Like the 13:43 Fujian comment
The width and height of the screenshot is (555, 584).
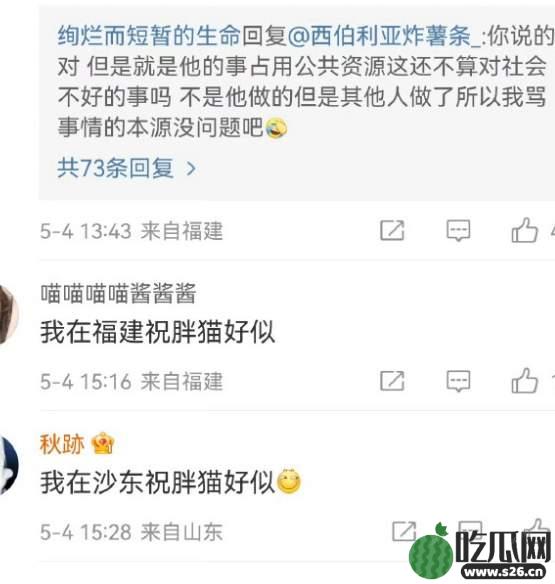[x=524, y=230]
